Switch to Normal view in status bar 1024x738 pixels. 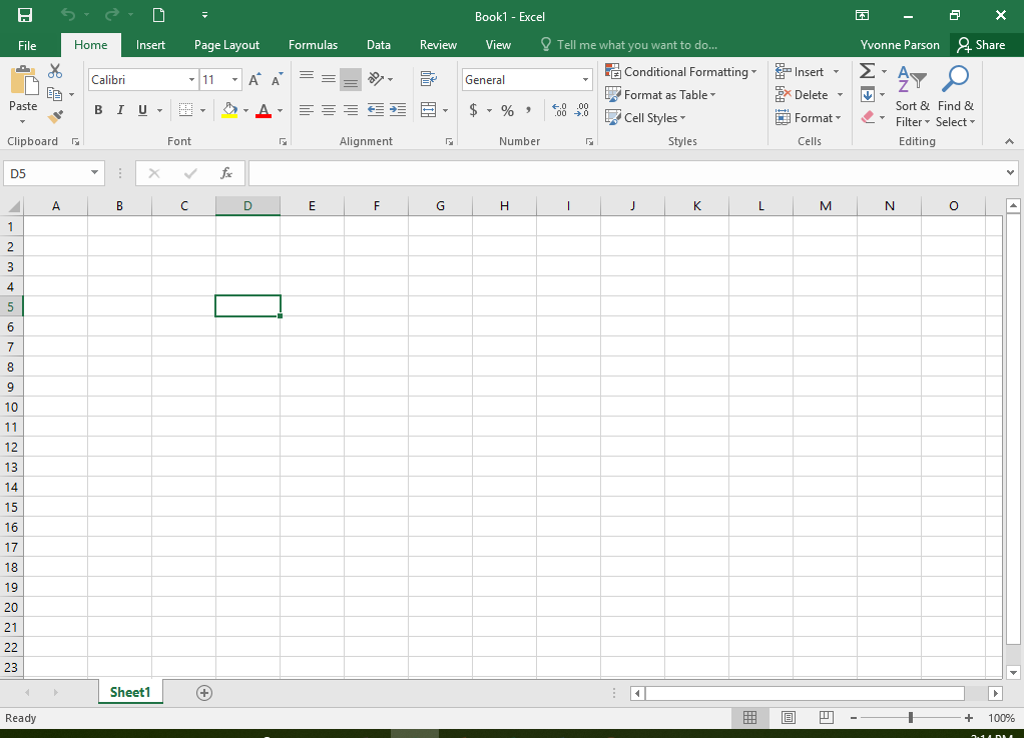coord(750,718)
